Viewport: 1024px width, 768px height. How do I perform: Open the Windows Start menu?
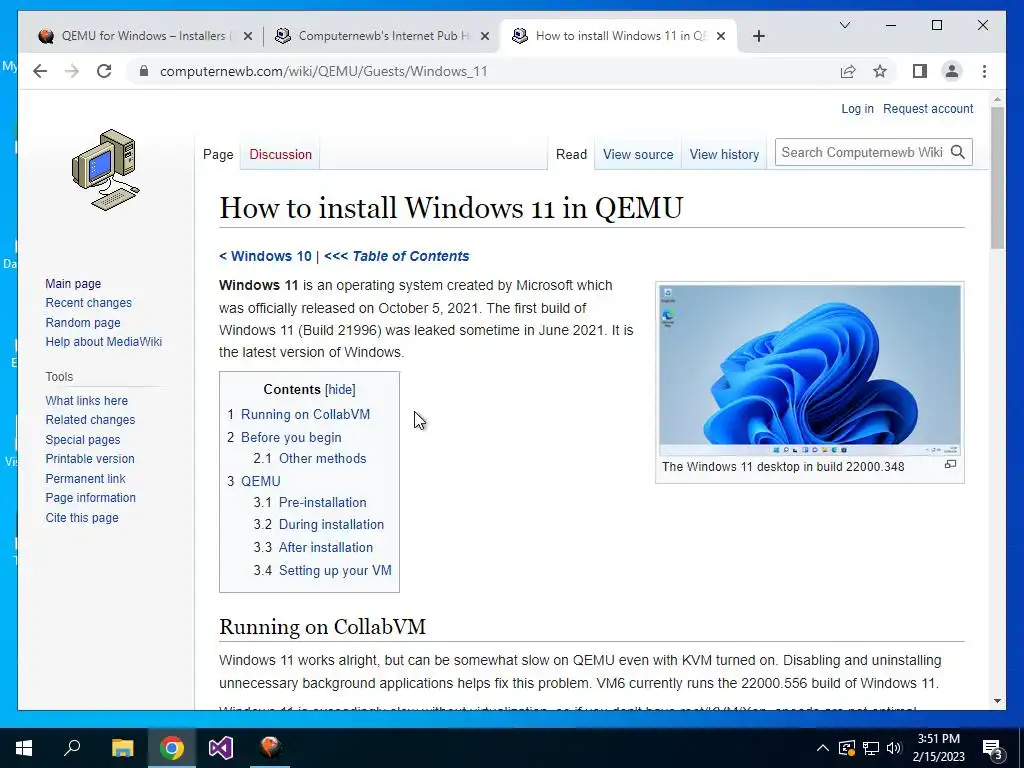[x=24, y=748]
